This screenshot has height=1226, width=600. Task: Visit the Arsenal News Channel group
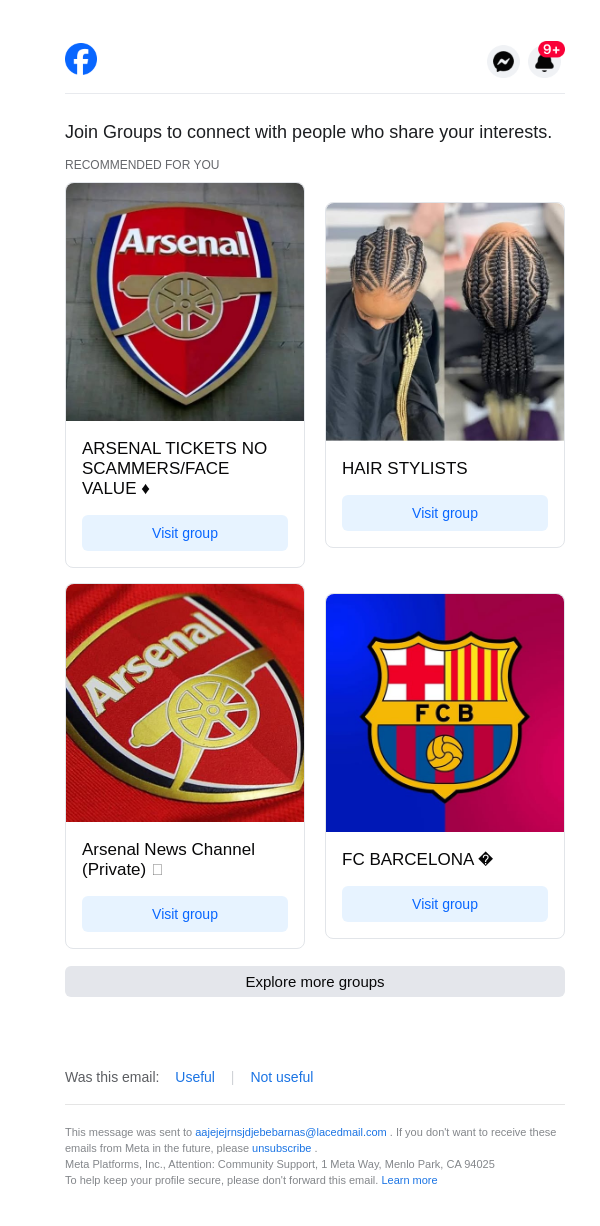tap(185, 914)
